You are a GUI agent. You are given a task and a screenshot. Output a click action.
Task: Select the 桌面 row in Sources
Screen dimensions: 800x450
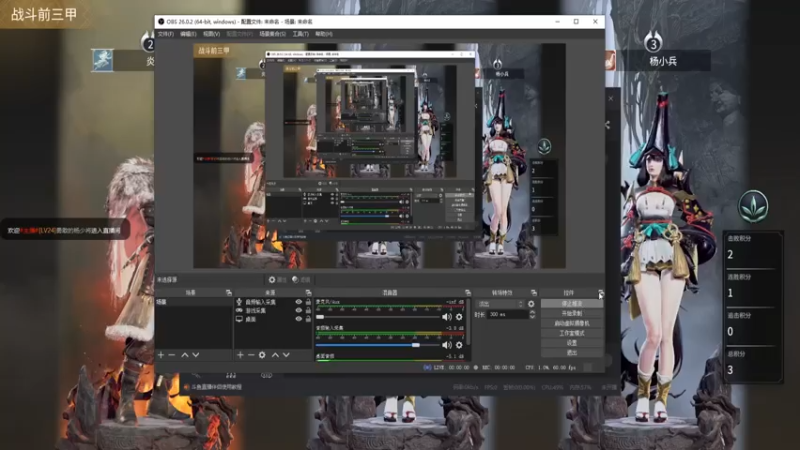pos(272,319)
